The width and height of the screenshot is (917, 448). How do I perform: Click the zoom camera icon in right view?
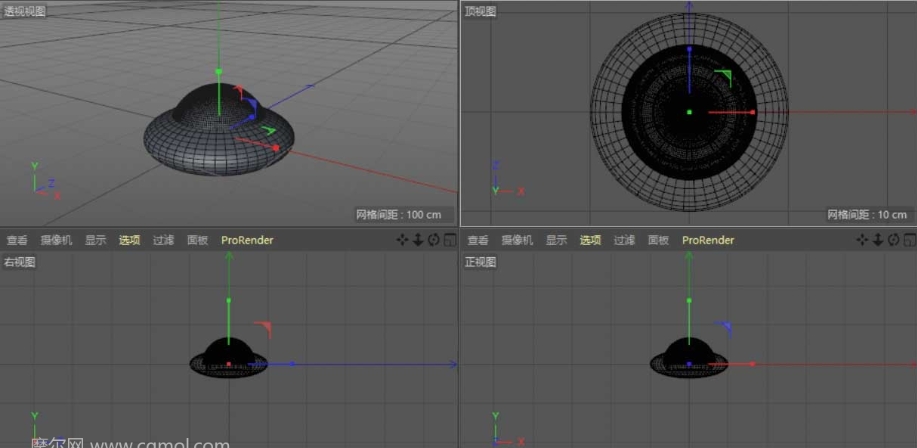click(x=418, y=240)
